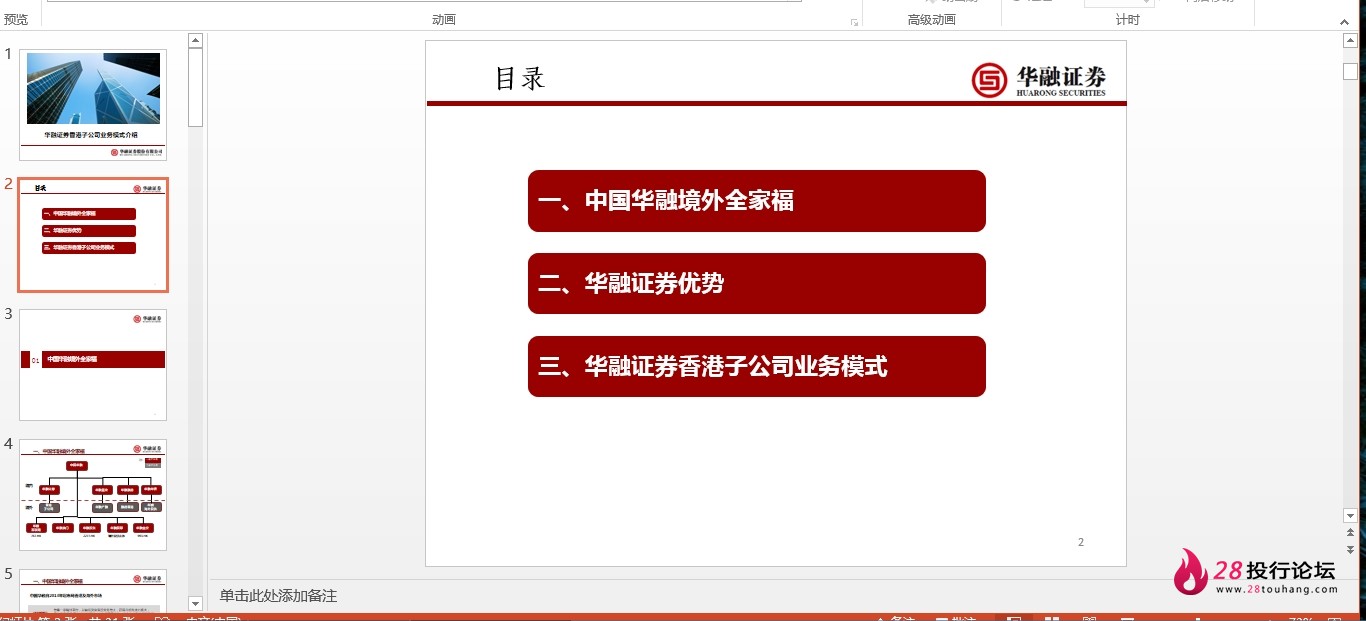Image resolution: width=1366 pixels, height=621 pixels.
Task: Open slide 3 thumbnail in the slide panel
Action: click(x=93, y=365)
